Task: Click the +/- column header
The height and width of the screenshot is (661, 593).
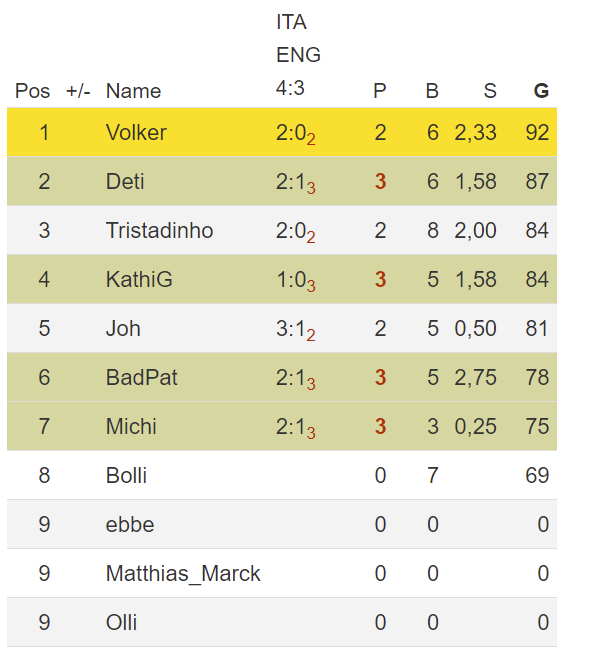Action: coord(78,91)
